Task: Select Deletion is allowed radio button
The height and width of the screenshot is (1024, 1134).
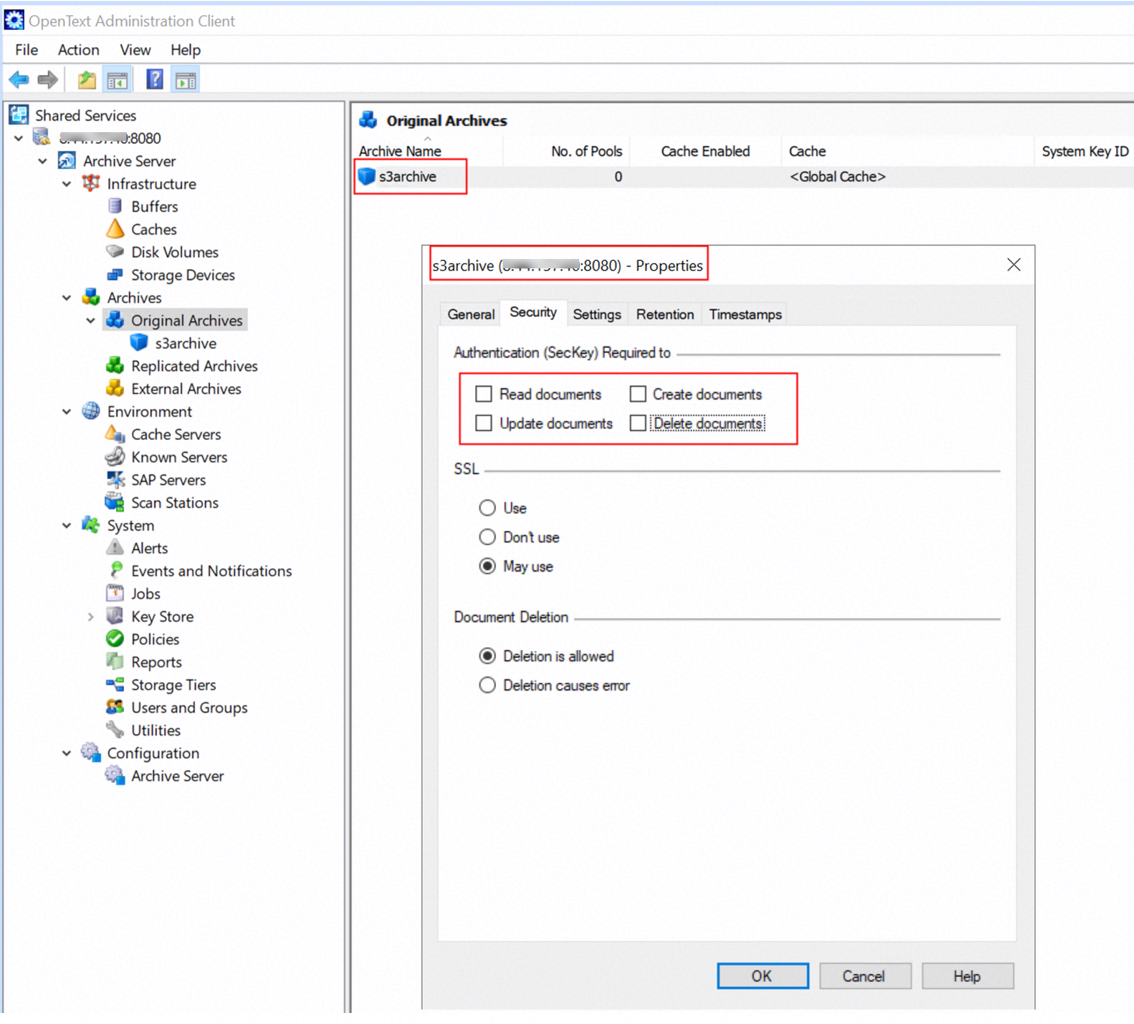Action: pos(487,656)
